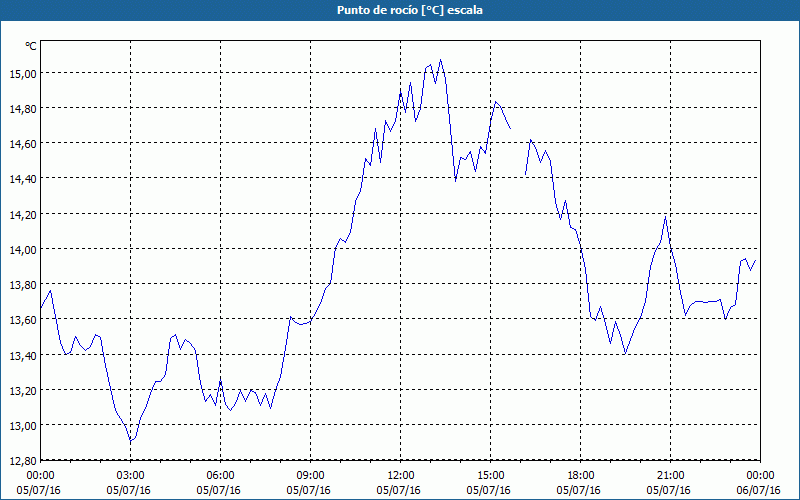The image size is (800, 500).
Task: Click the 13,40 y-axis value
Action: tap(23, 355)
